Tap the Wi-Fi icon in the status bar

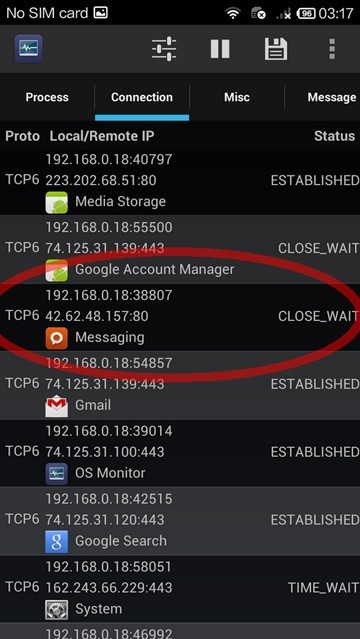[233, 13]
